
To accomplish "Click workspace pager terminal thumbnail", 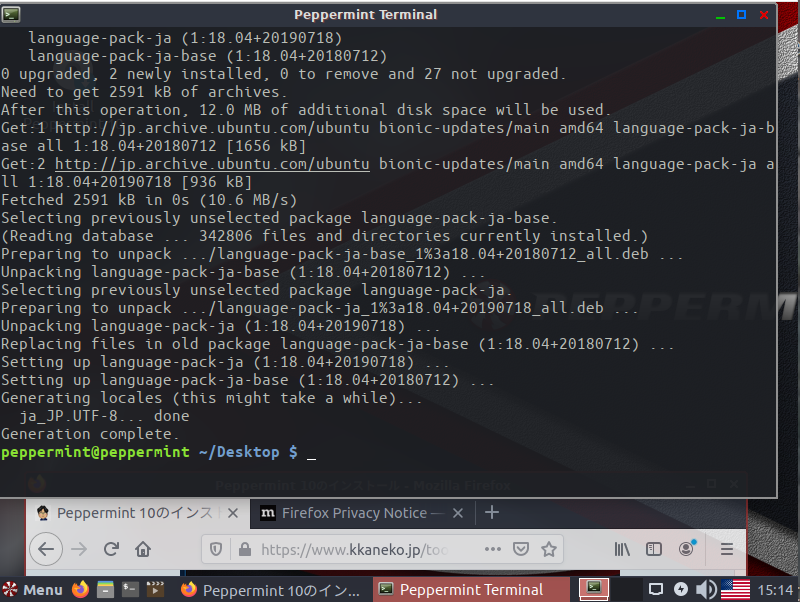I will point(594,589).
